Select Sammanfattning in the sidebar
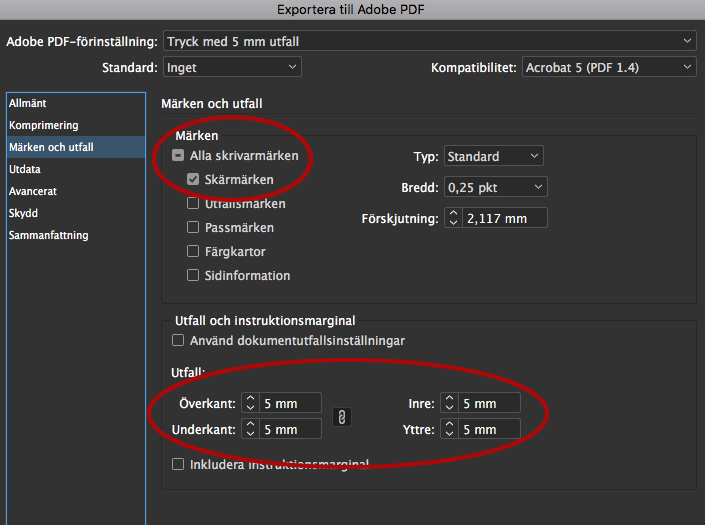The height and width of the screenshot is (525, 705). 76,235
